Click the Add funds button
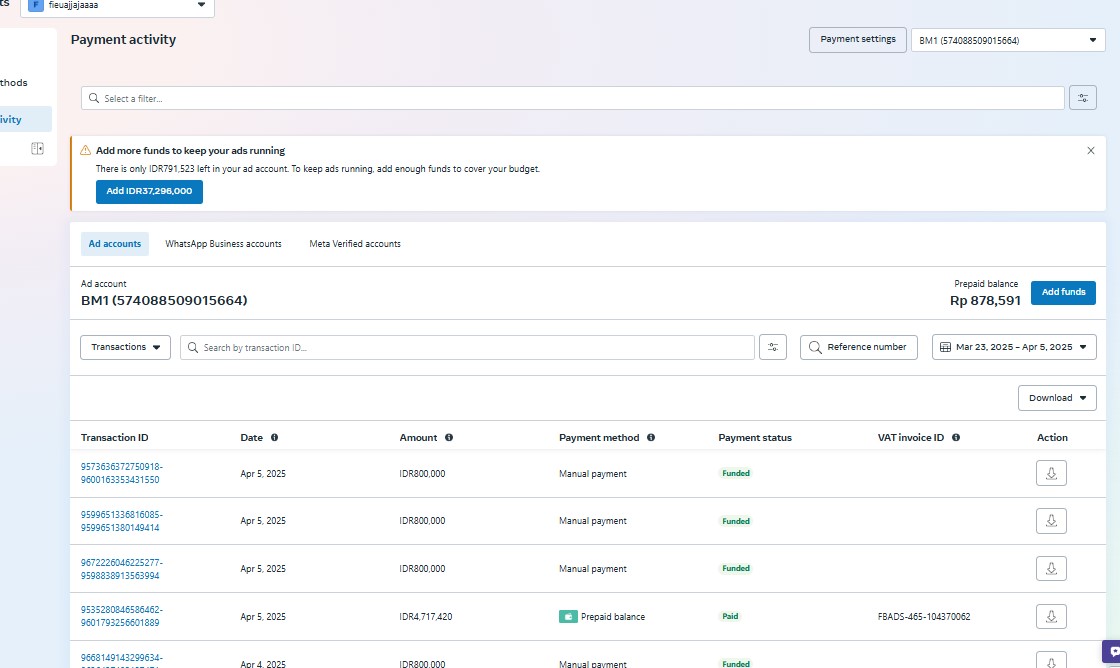Image resolution: width=1120 pixels, height=668 pixels. click(1063, 293)
